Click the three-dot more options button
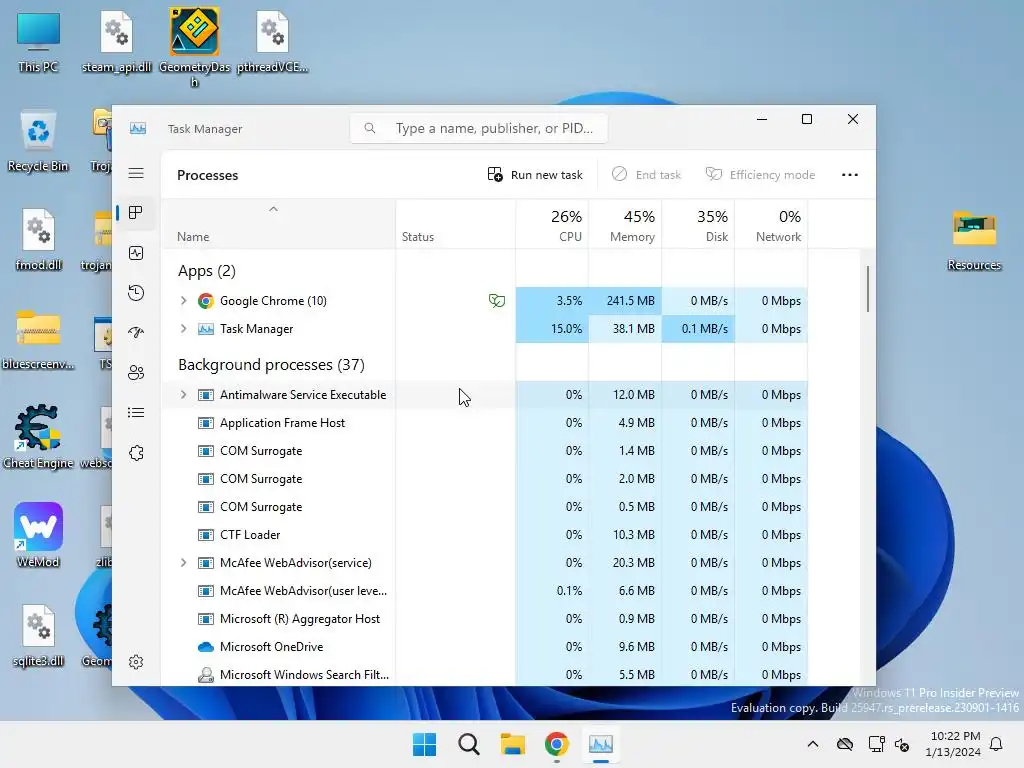The image size is (1024, 768). pos(850,174)
